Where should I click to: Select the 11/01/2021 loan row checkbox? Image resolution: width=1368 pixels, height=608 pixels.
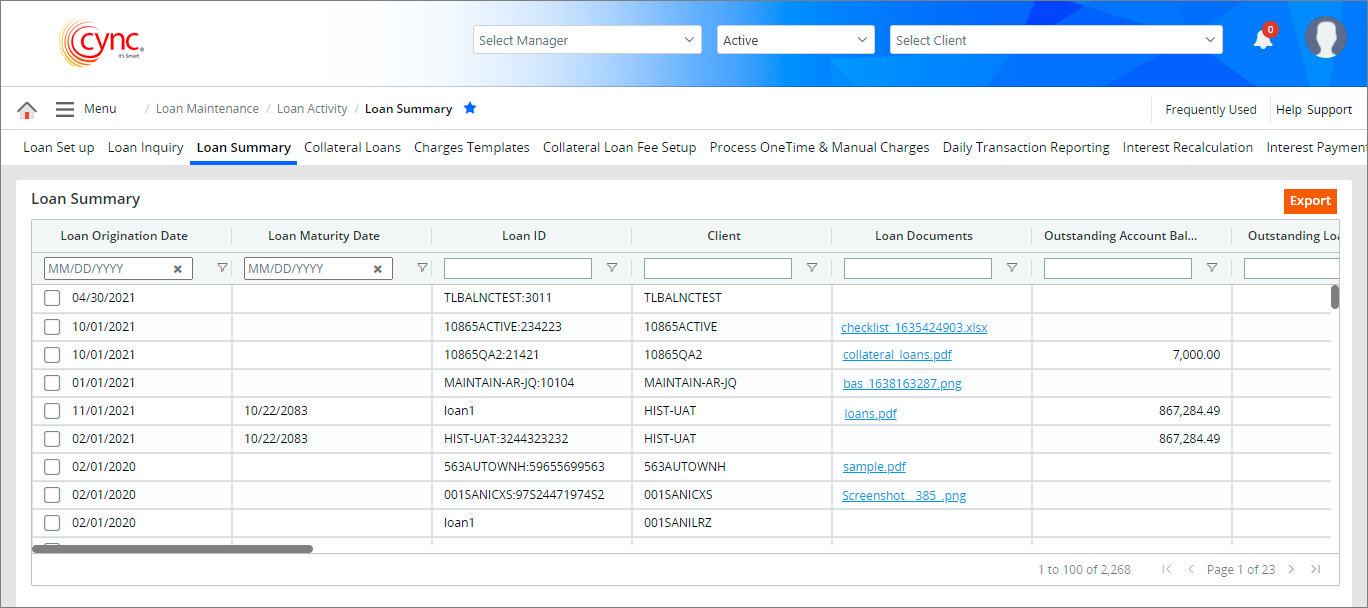(x=52, y=410)
